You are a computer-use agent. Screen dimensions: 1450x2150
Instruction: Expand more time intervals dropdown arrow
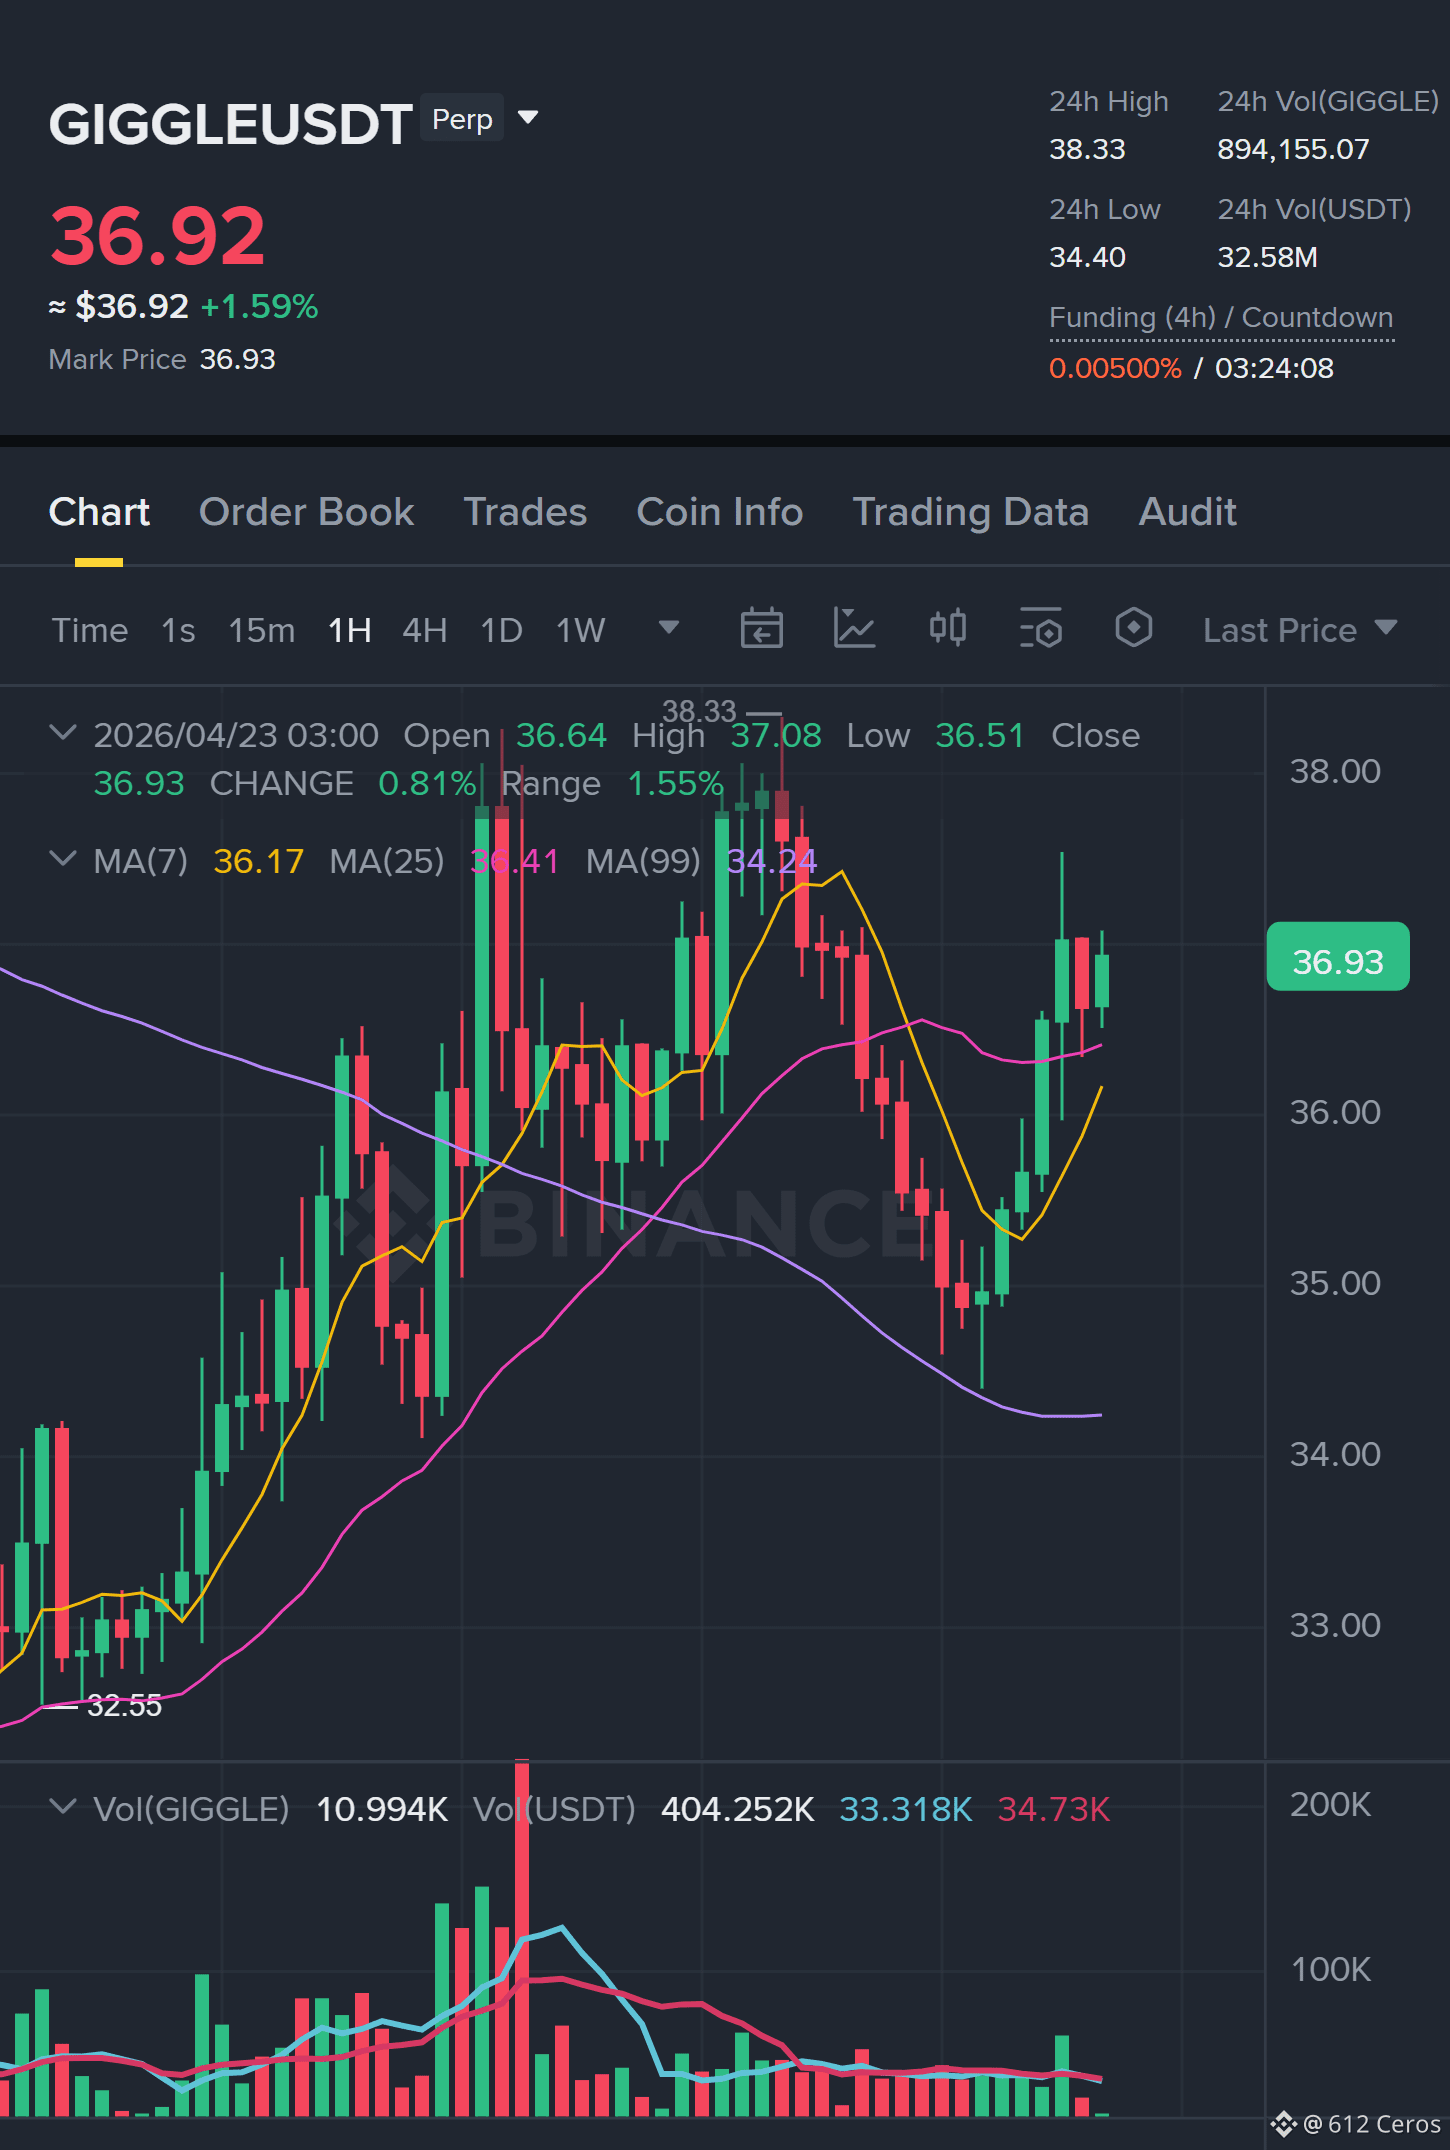[x=669, y=627]
